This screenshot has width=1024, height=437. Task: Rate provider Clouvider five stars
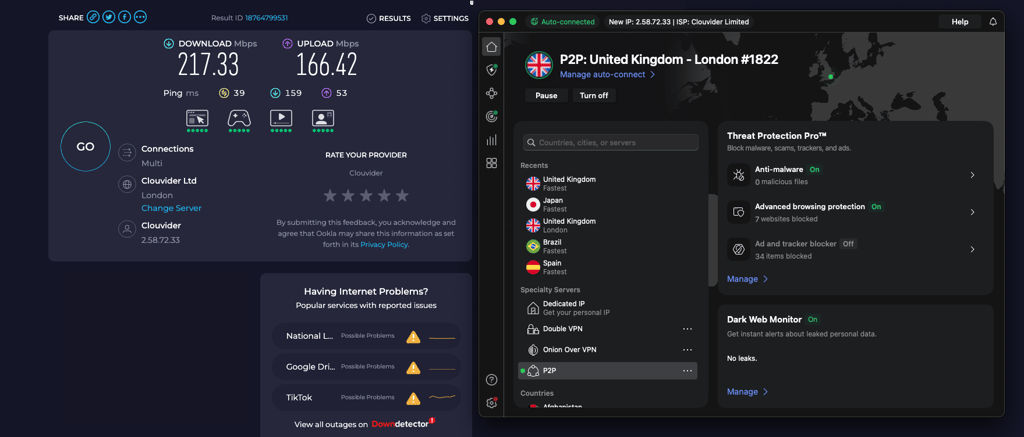[402, 195]
